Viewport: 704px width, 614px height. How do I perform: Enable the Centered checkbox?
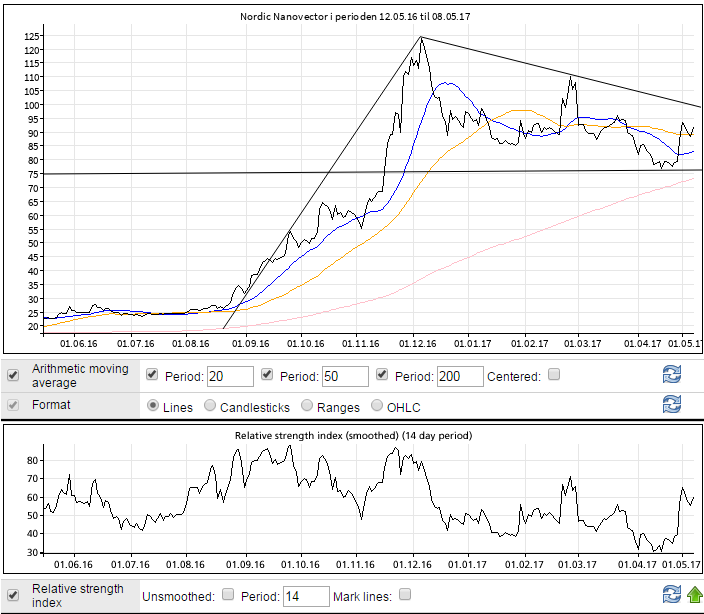[554, 374]
